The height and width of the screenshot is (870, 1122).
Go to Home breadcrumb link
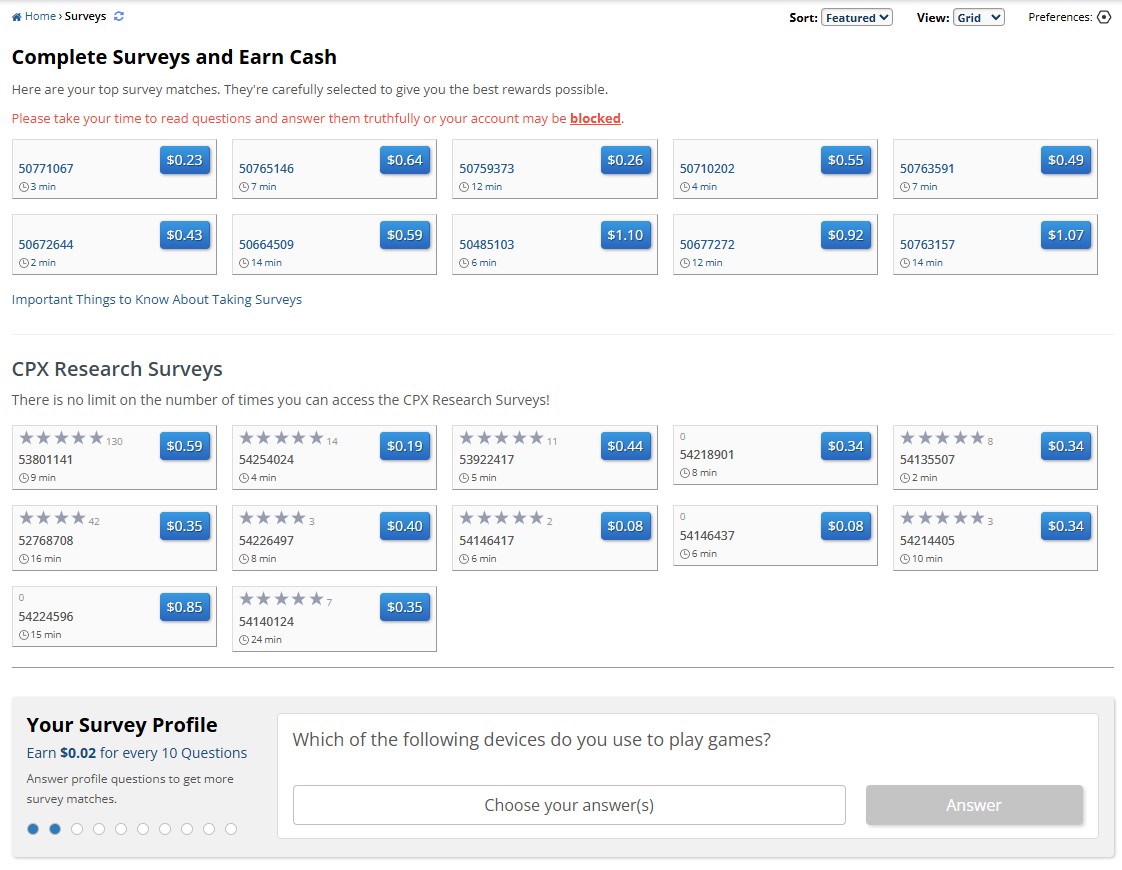pyautogui.click(x=40, y=17)
